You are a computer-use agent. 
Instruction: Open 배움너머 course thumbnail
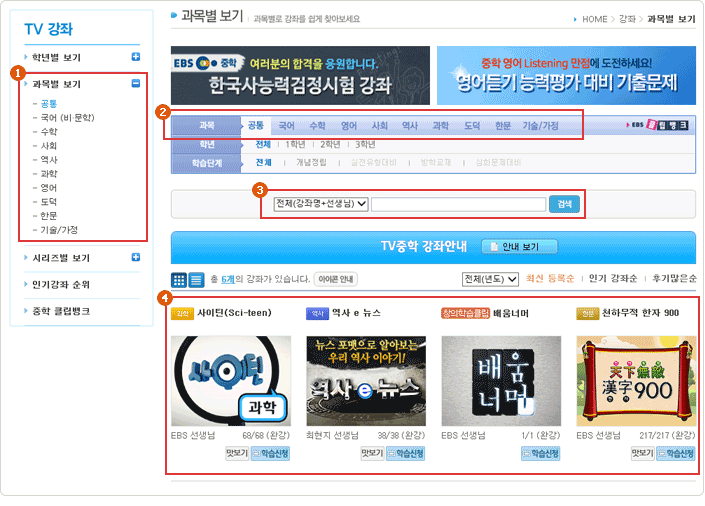click(x=501, y=381)
